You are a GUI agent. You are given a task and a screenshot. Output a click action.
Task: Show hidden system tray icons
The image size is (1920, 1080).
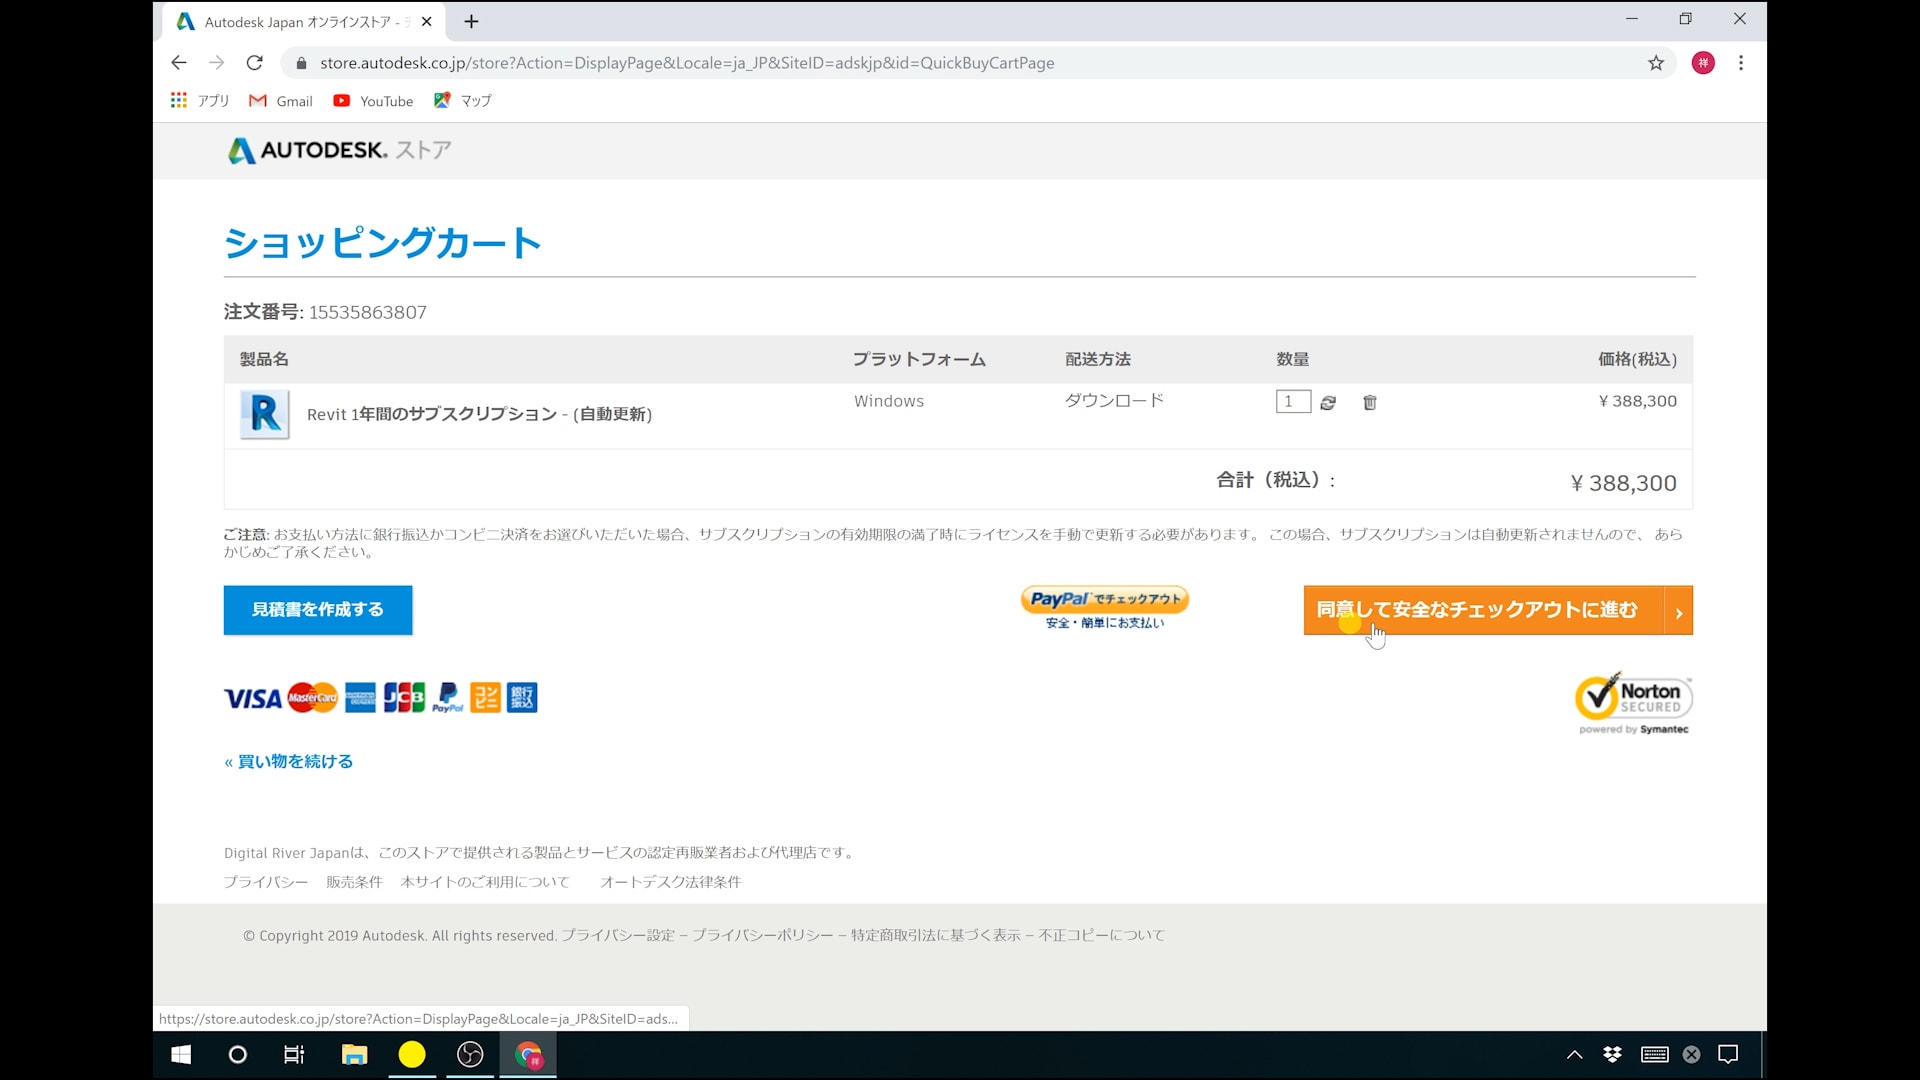[1574, 1054]
